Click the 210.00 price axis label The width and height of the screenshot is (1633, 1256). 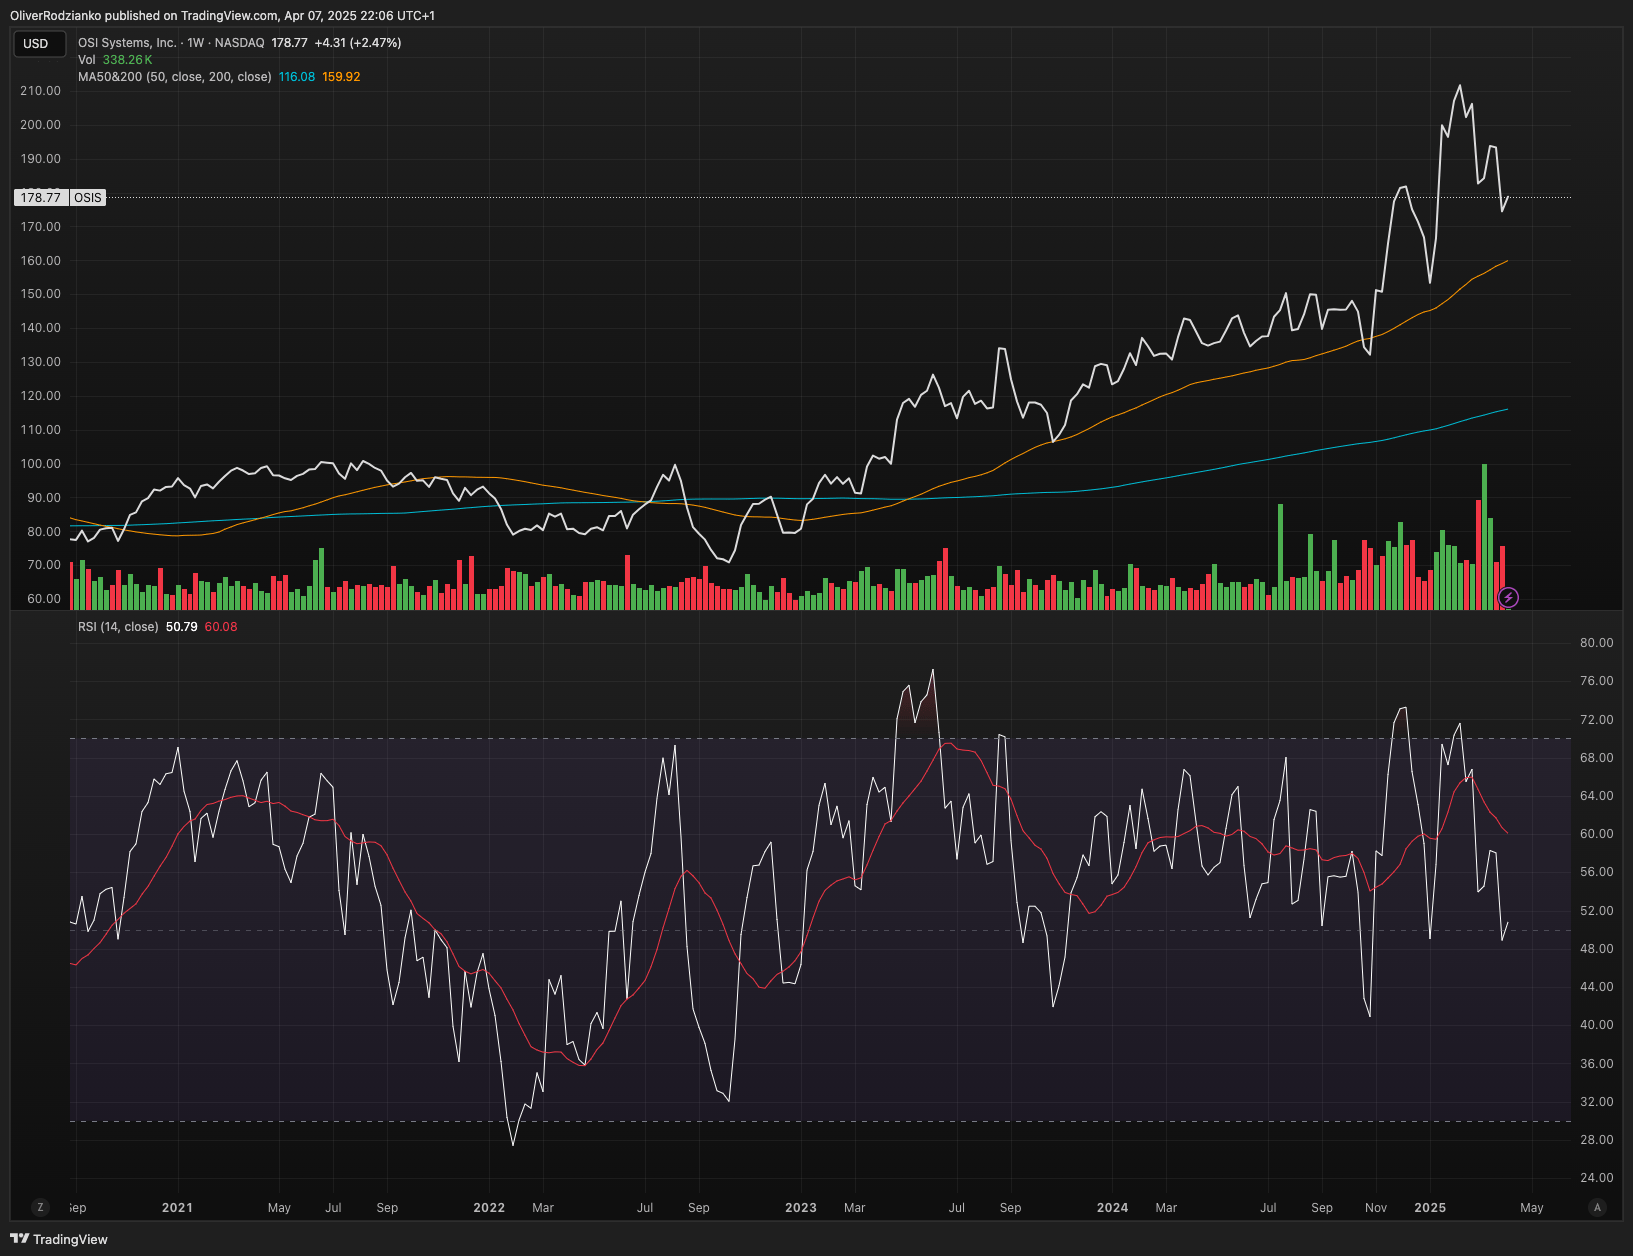(41, 91)
